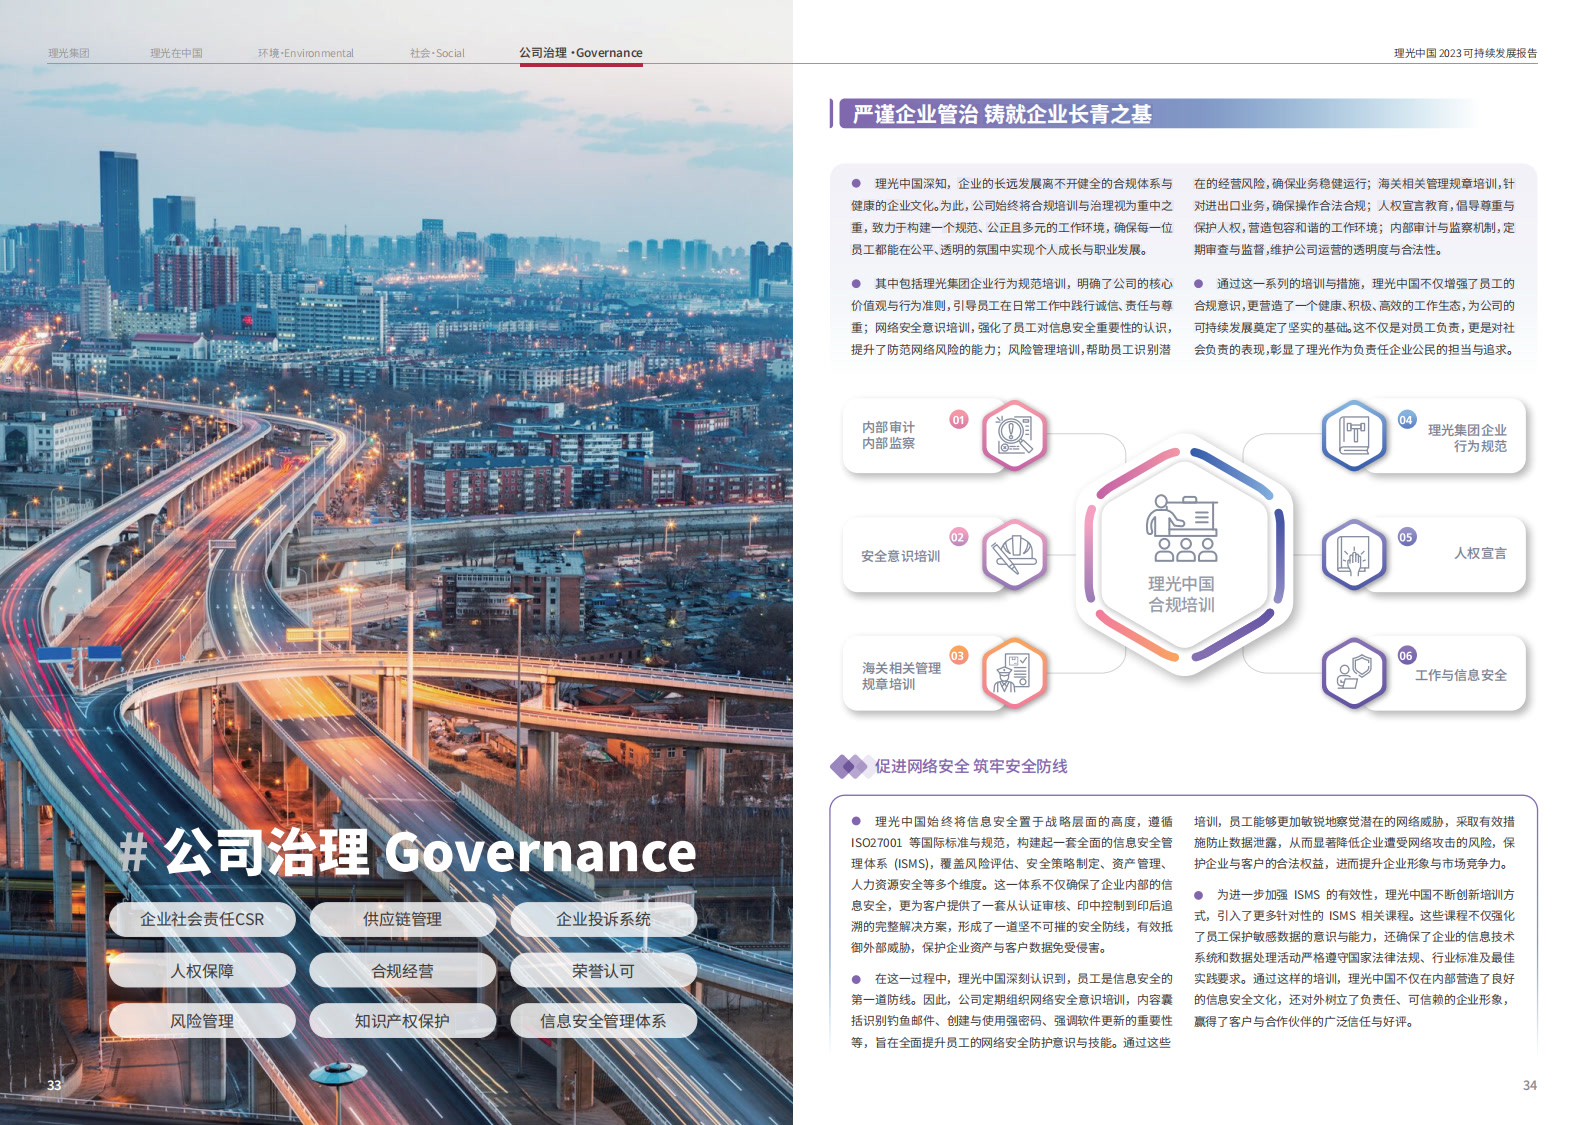Screen dimensions: 1584x1125
Task: Click the 内部审计 magnifier icon
Action: pyautogui.click(x=1014, y=435)
